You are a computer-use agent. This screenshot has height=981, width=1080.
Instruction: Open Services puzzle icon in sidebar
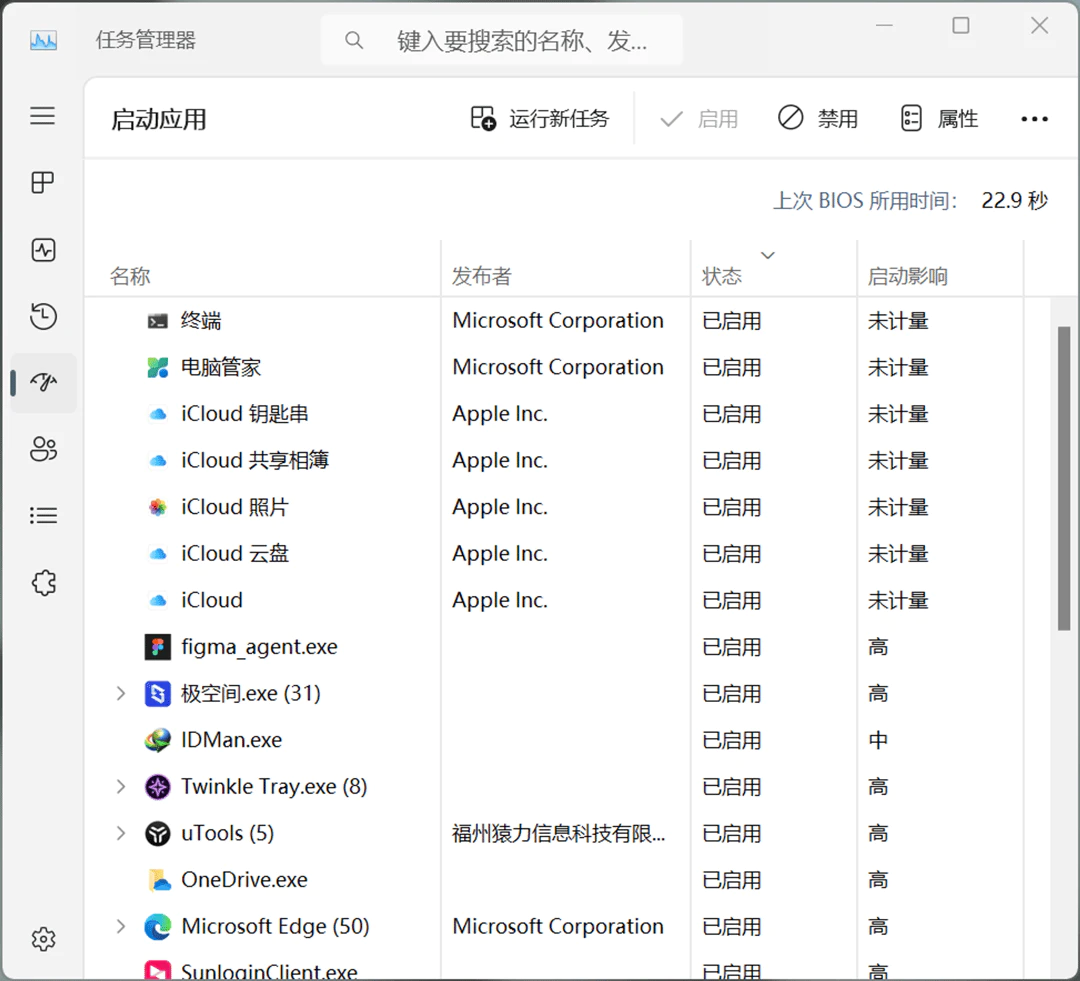click(x=43, y=583)
